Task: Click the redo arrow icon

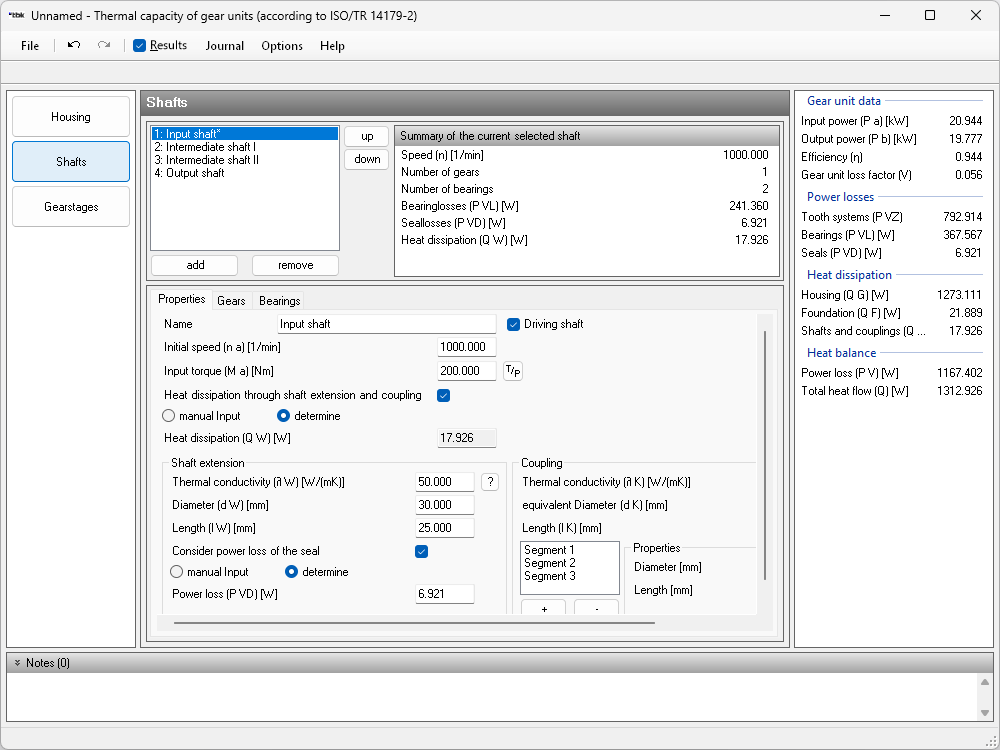Action: [104, 45]
